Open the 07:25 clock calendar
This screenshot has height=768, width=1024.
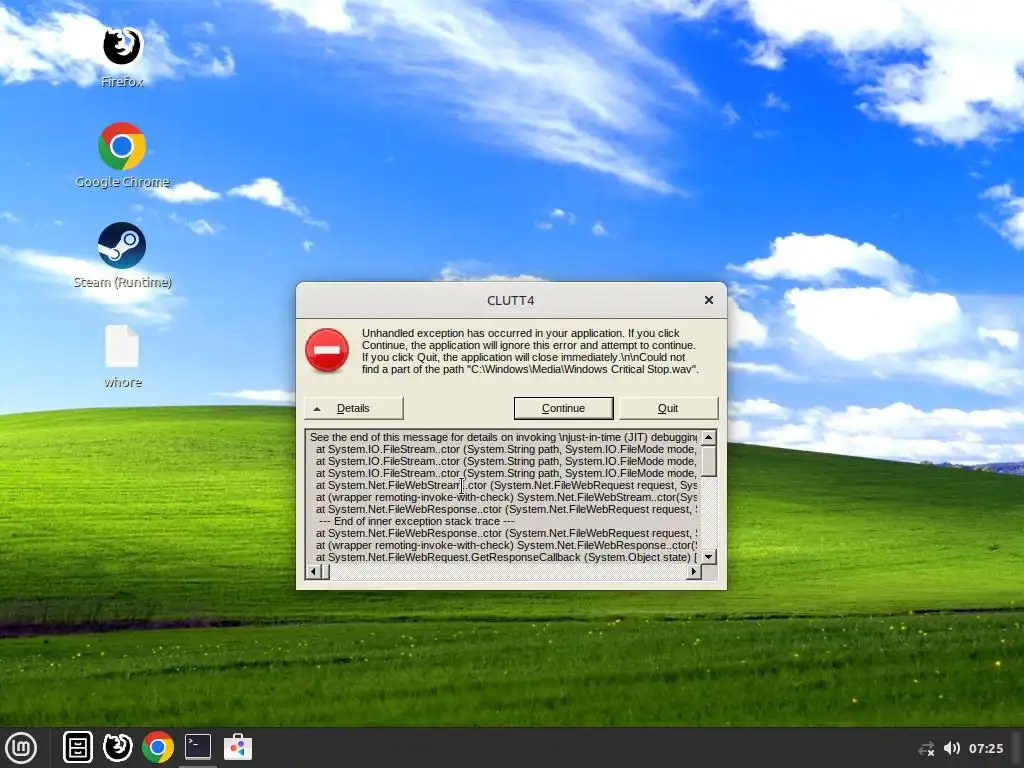pos(986,748)
